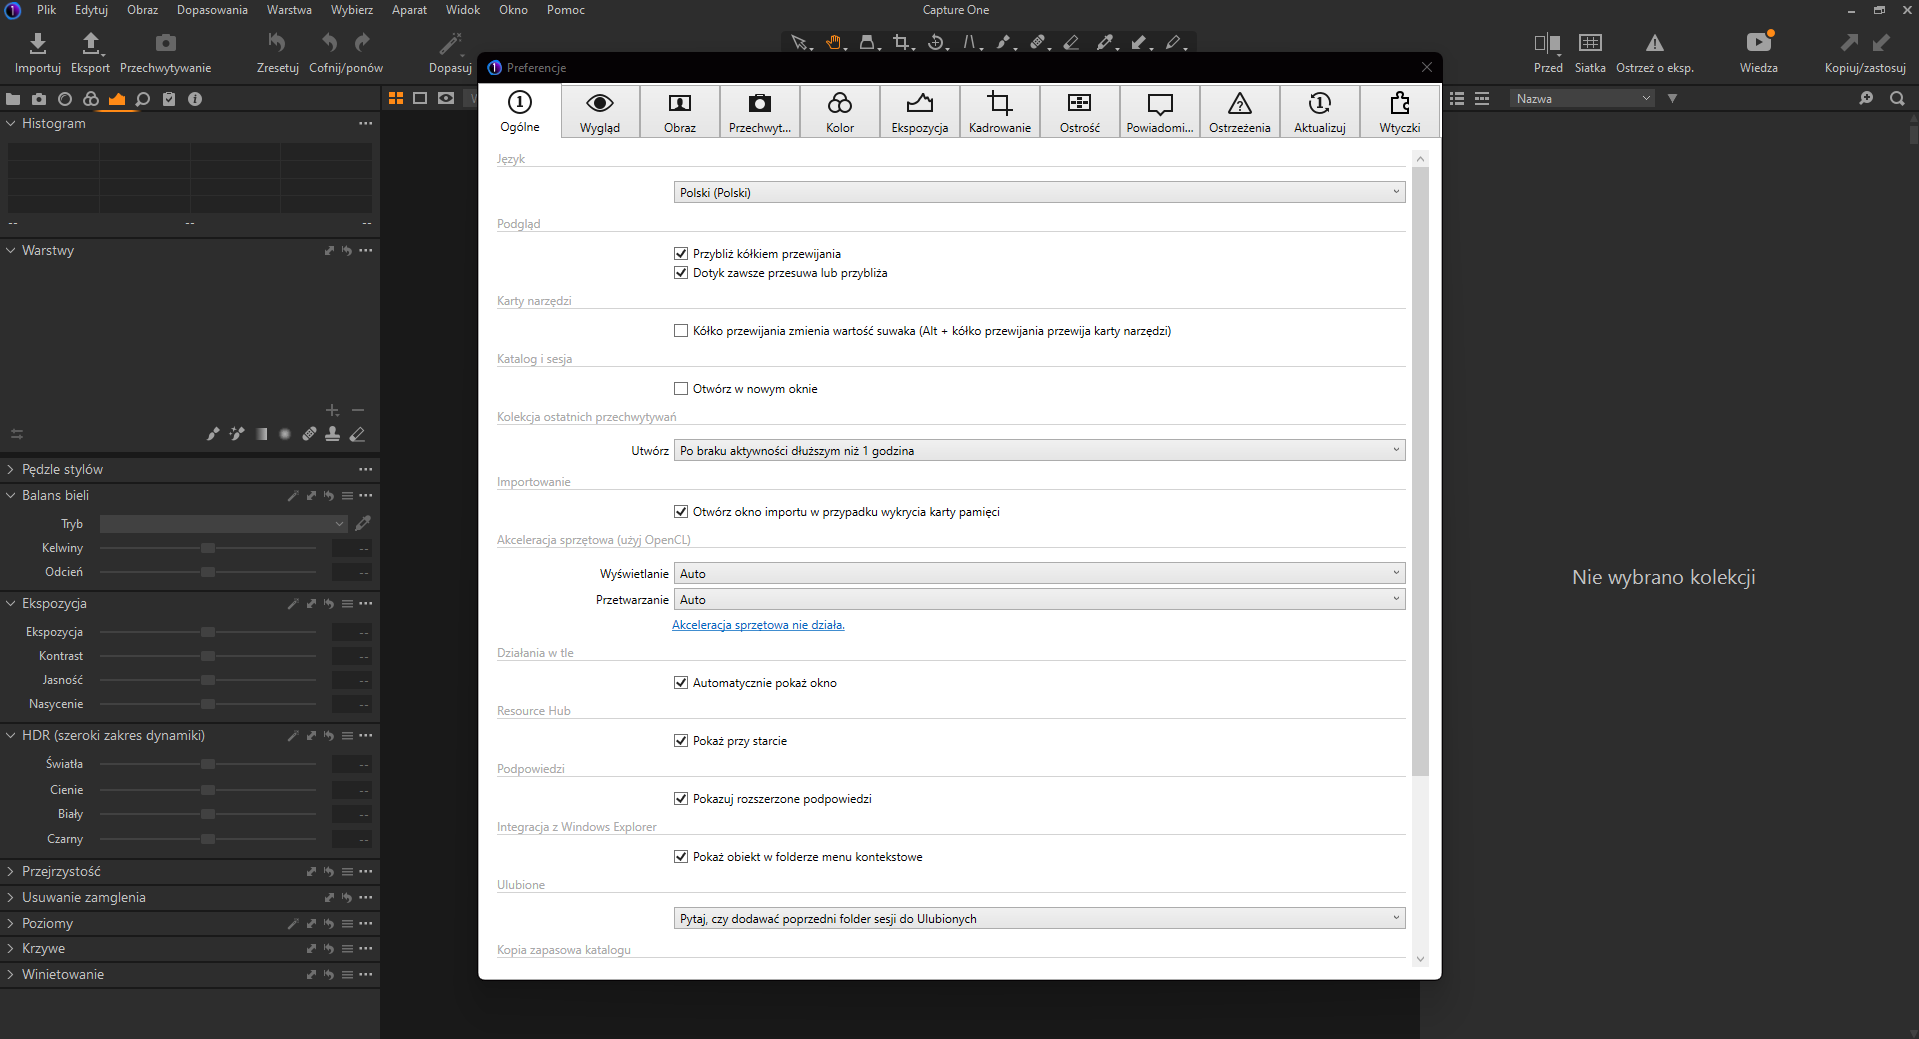This screenshot has height=1039, width=1919.
Task: Enable 'Kółko przewijania zmienia wartość suwaka'
Action: (681, 331)
